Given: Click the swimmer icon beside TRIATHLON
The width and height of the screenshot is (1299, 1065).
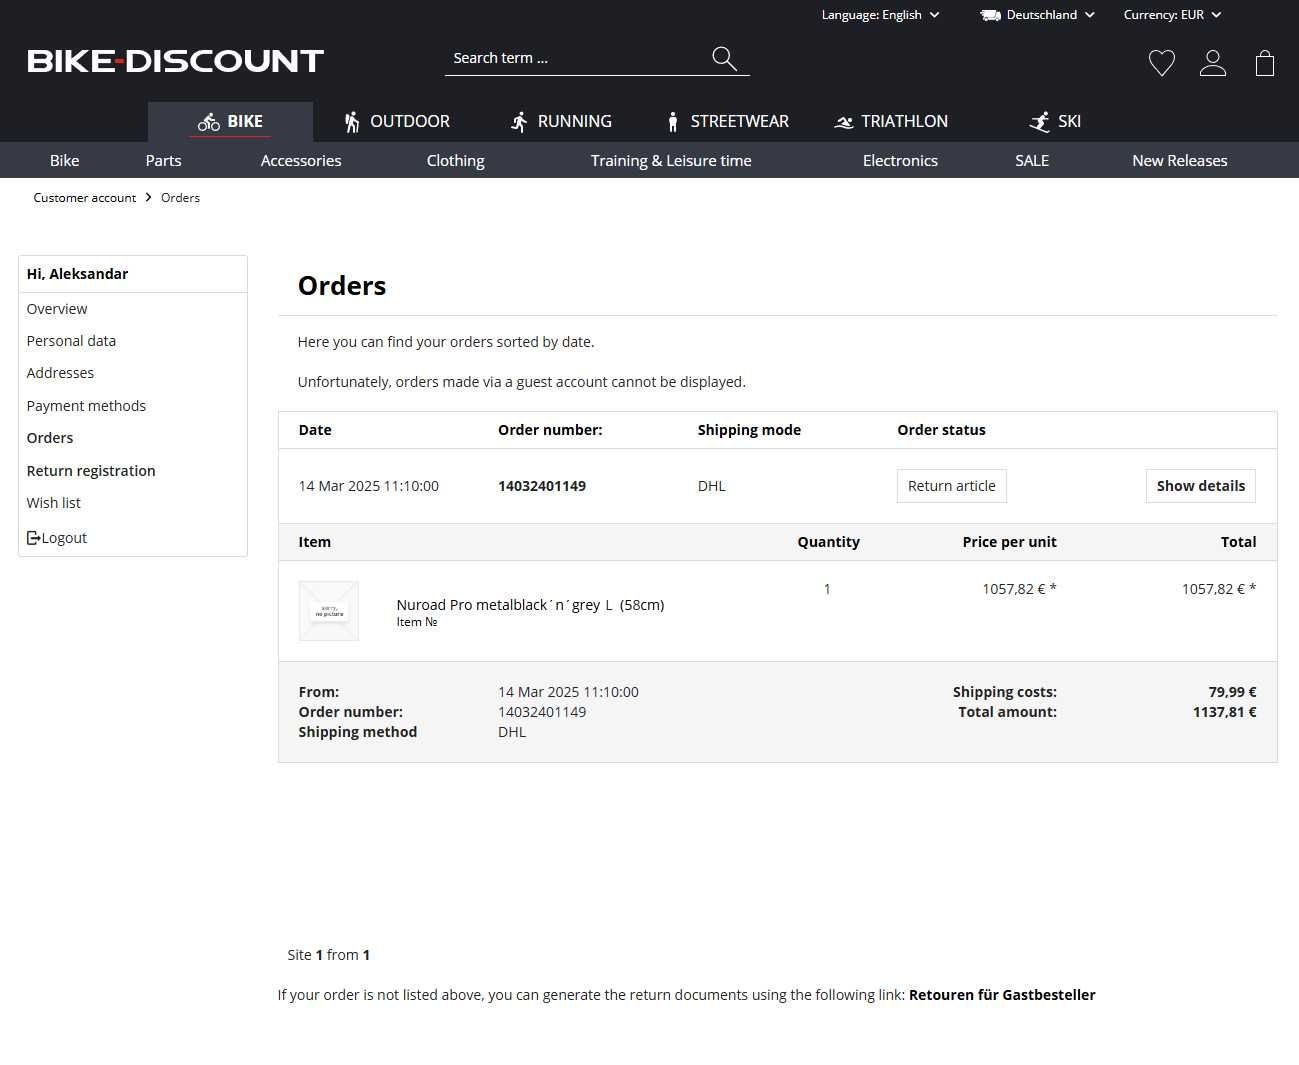Looking at the screenshot, I should pos(844,122).
